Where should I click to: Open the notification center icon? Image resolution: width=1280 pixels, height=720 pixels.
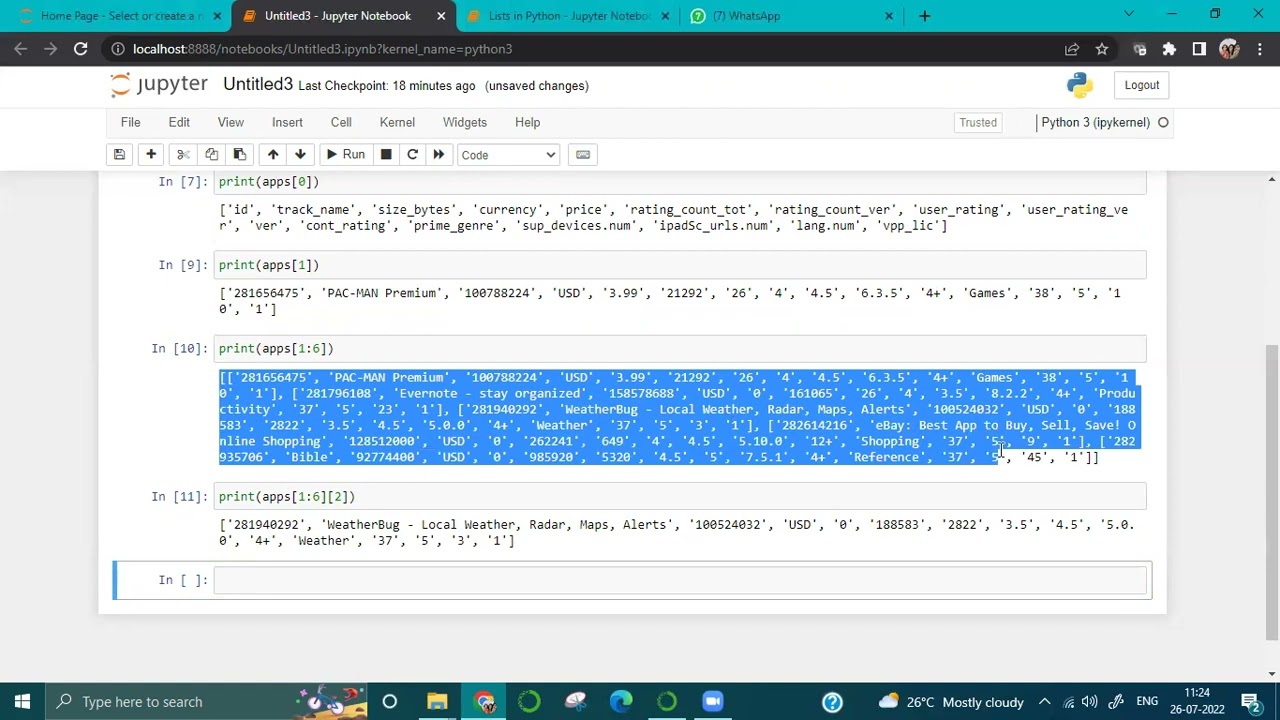1250,701
